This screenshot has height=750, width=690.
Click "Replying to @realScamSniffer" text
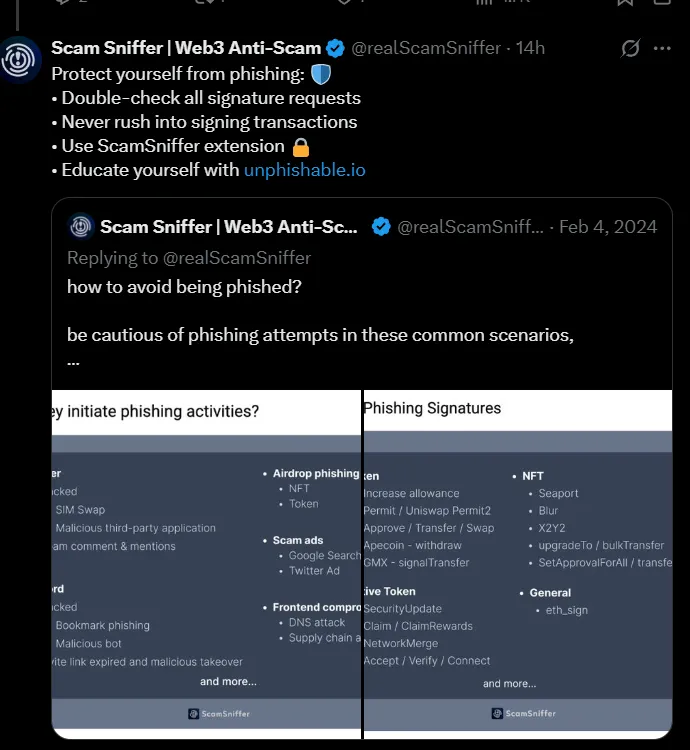click(x=189, y=258)
